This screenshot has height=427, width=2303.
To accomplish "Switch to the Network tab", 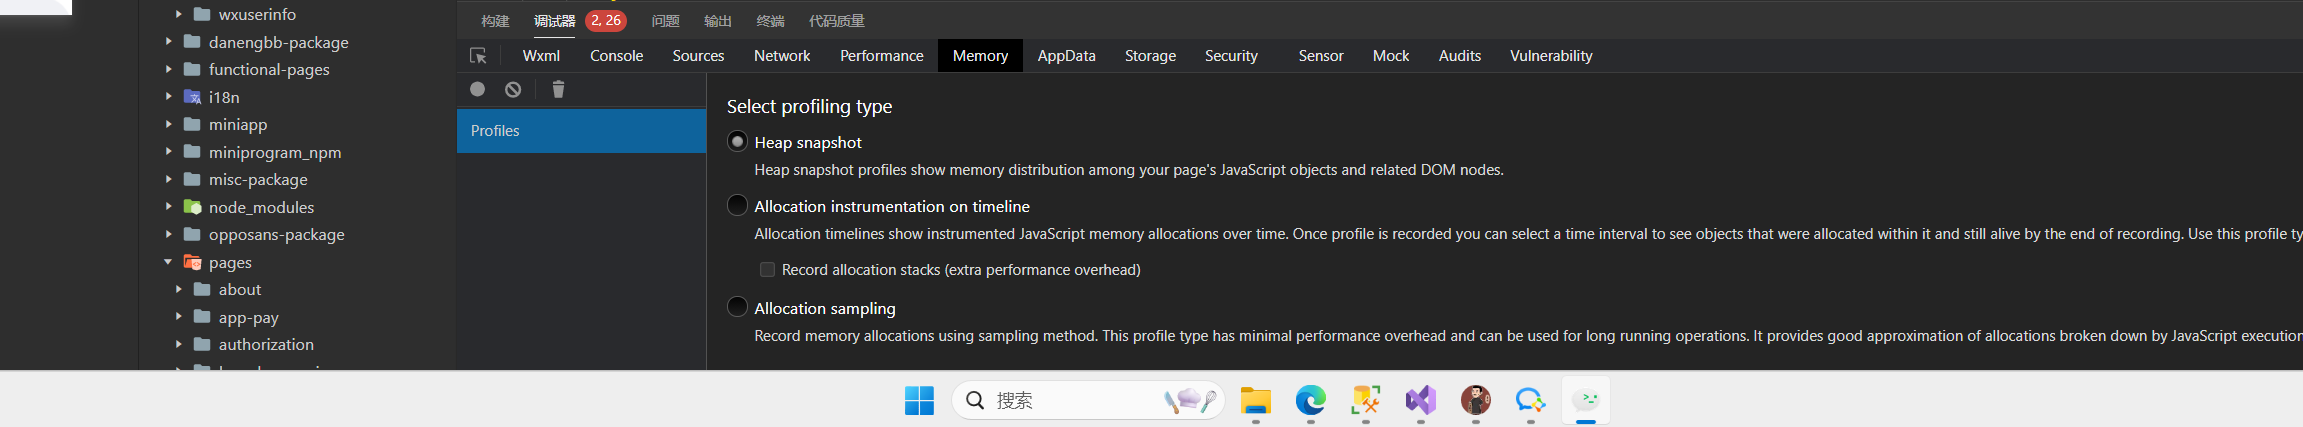I will (782, 56).
